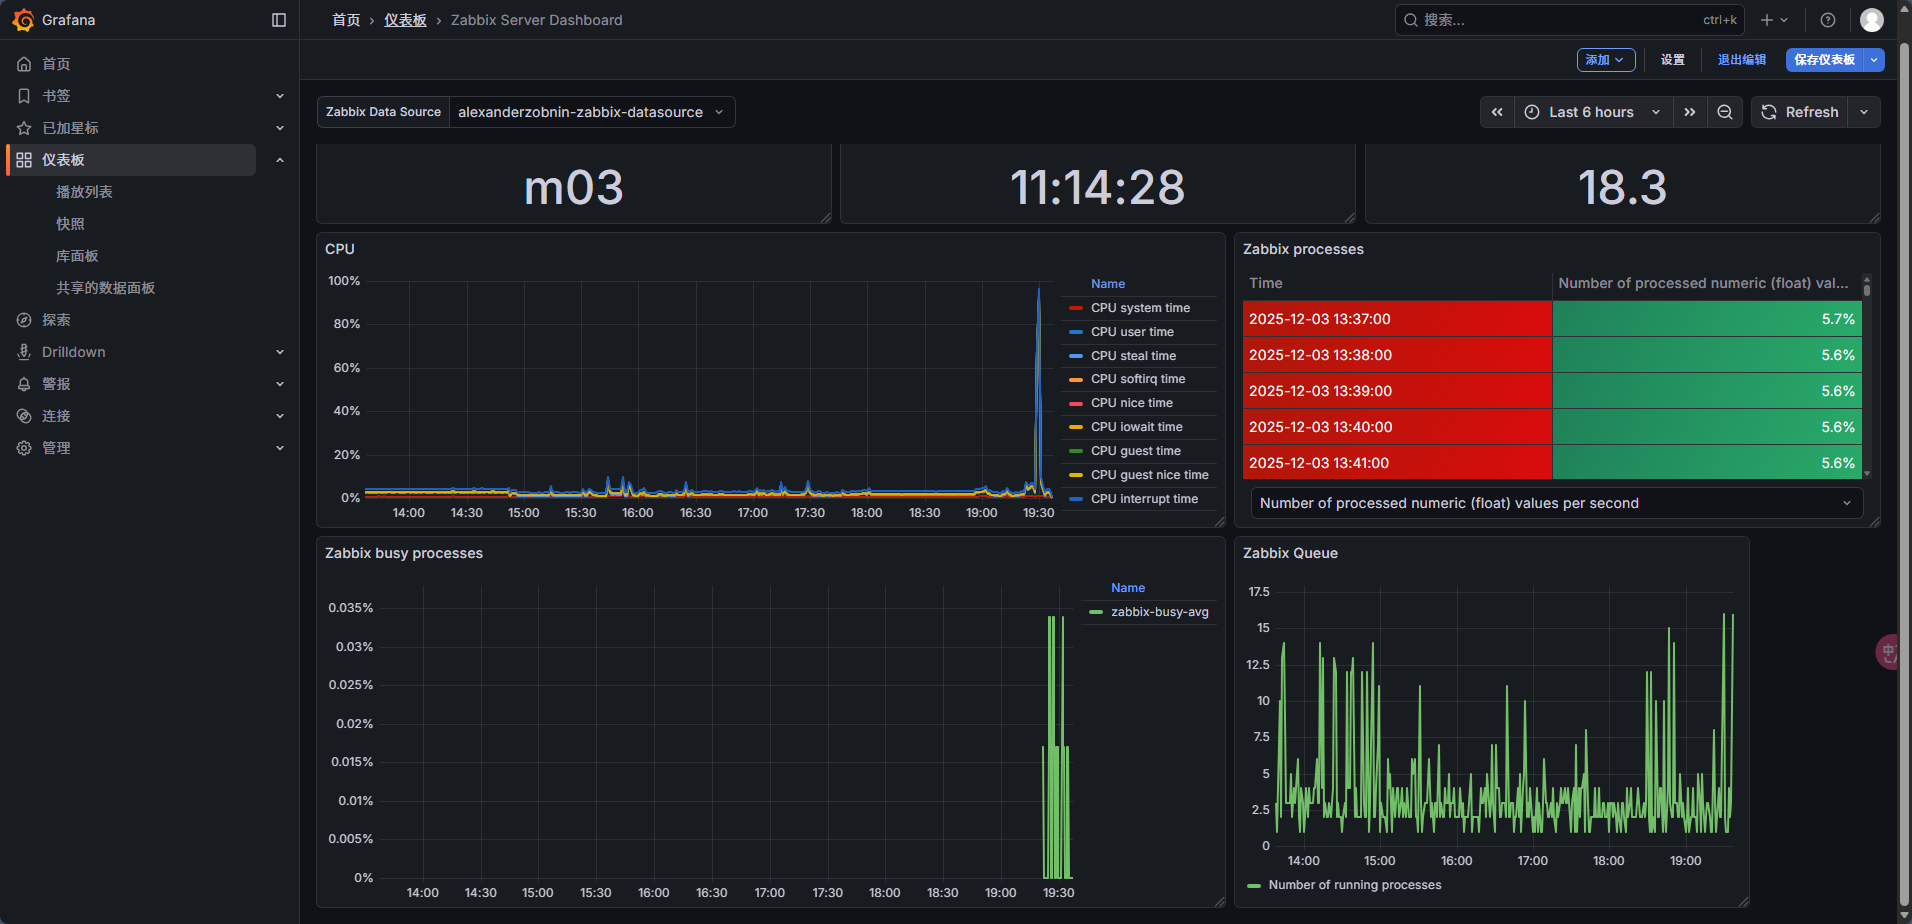Toggle CPU system time series in legend
The image size is (1912, 924).
(1140, 308)
